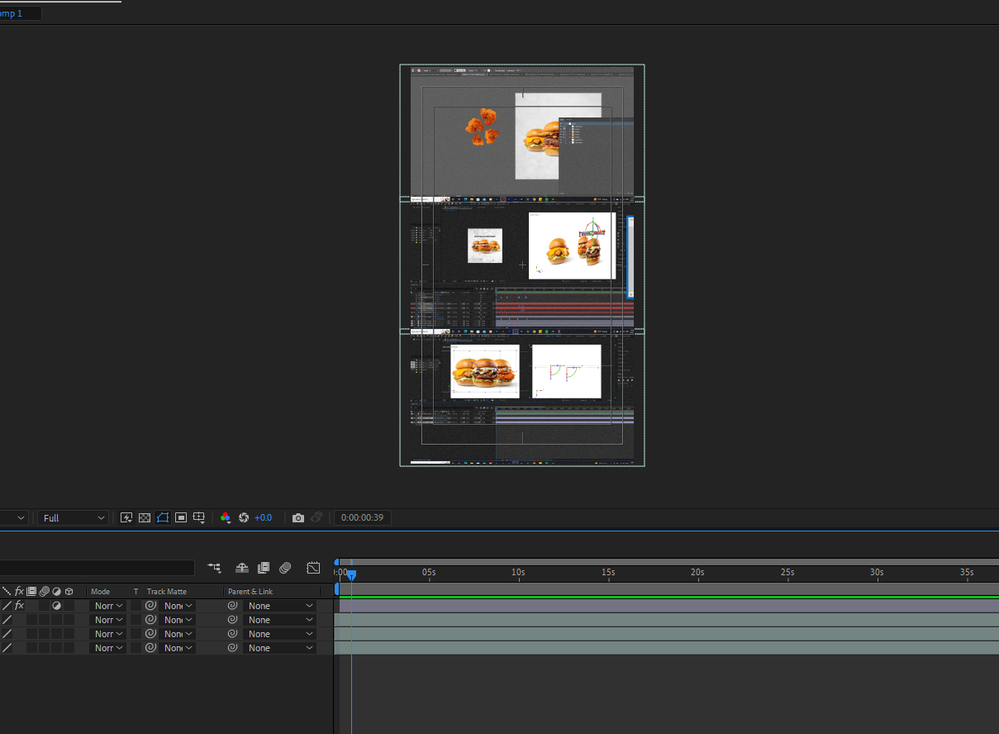Image resolution: width=999 pixels, height=734 pixels.
Task: Toggle the quality switch on the third layer
Action: coord(7,633)
